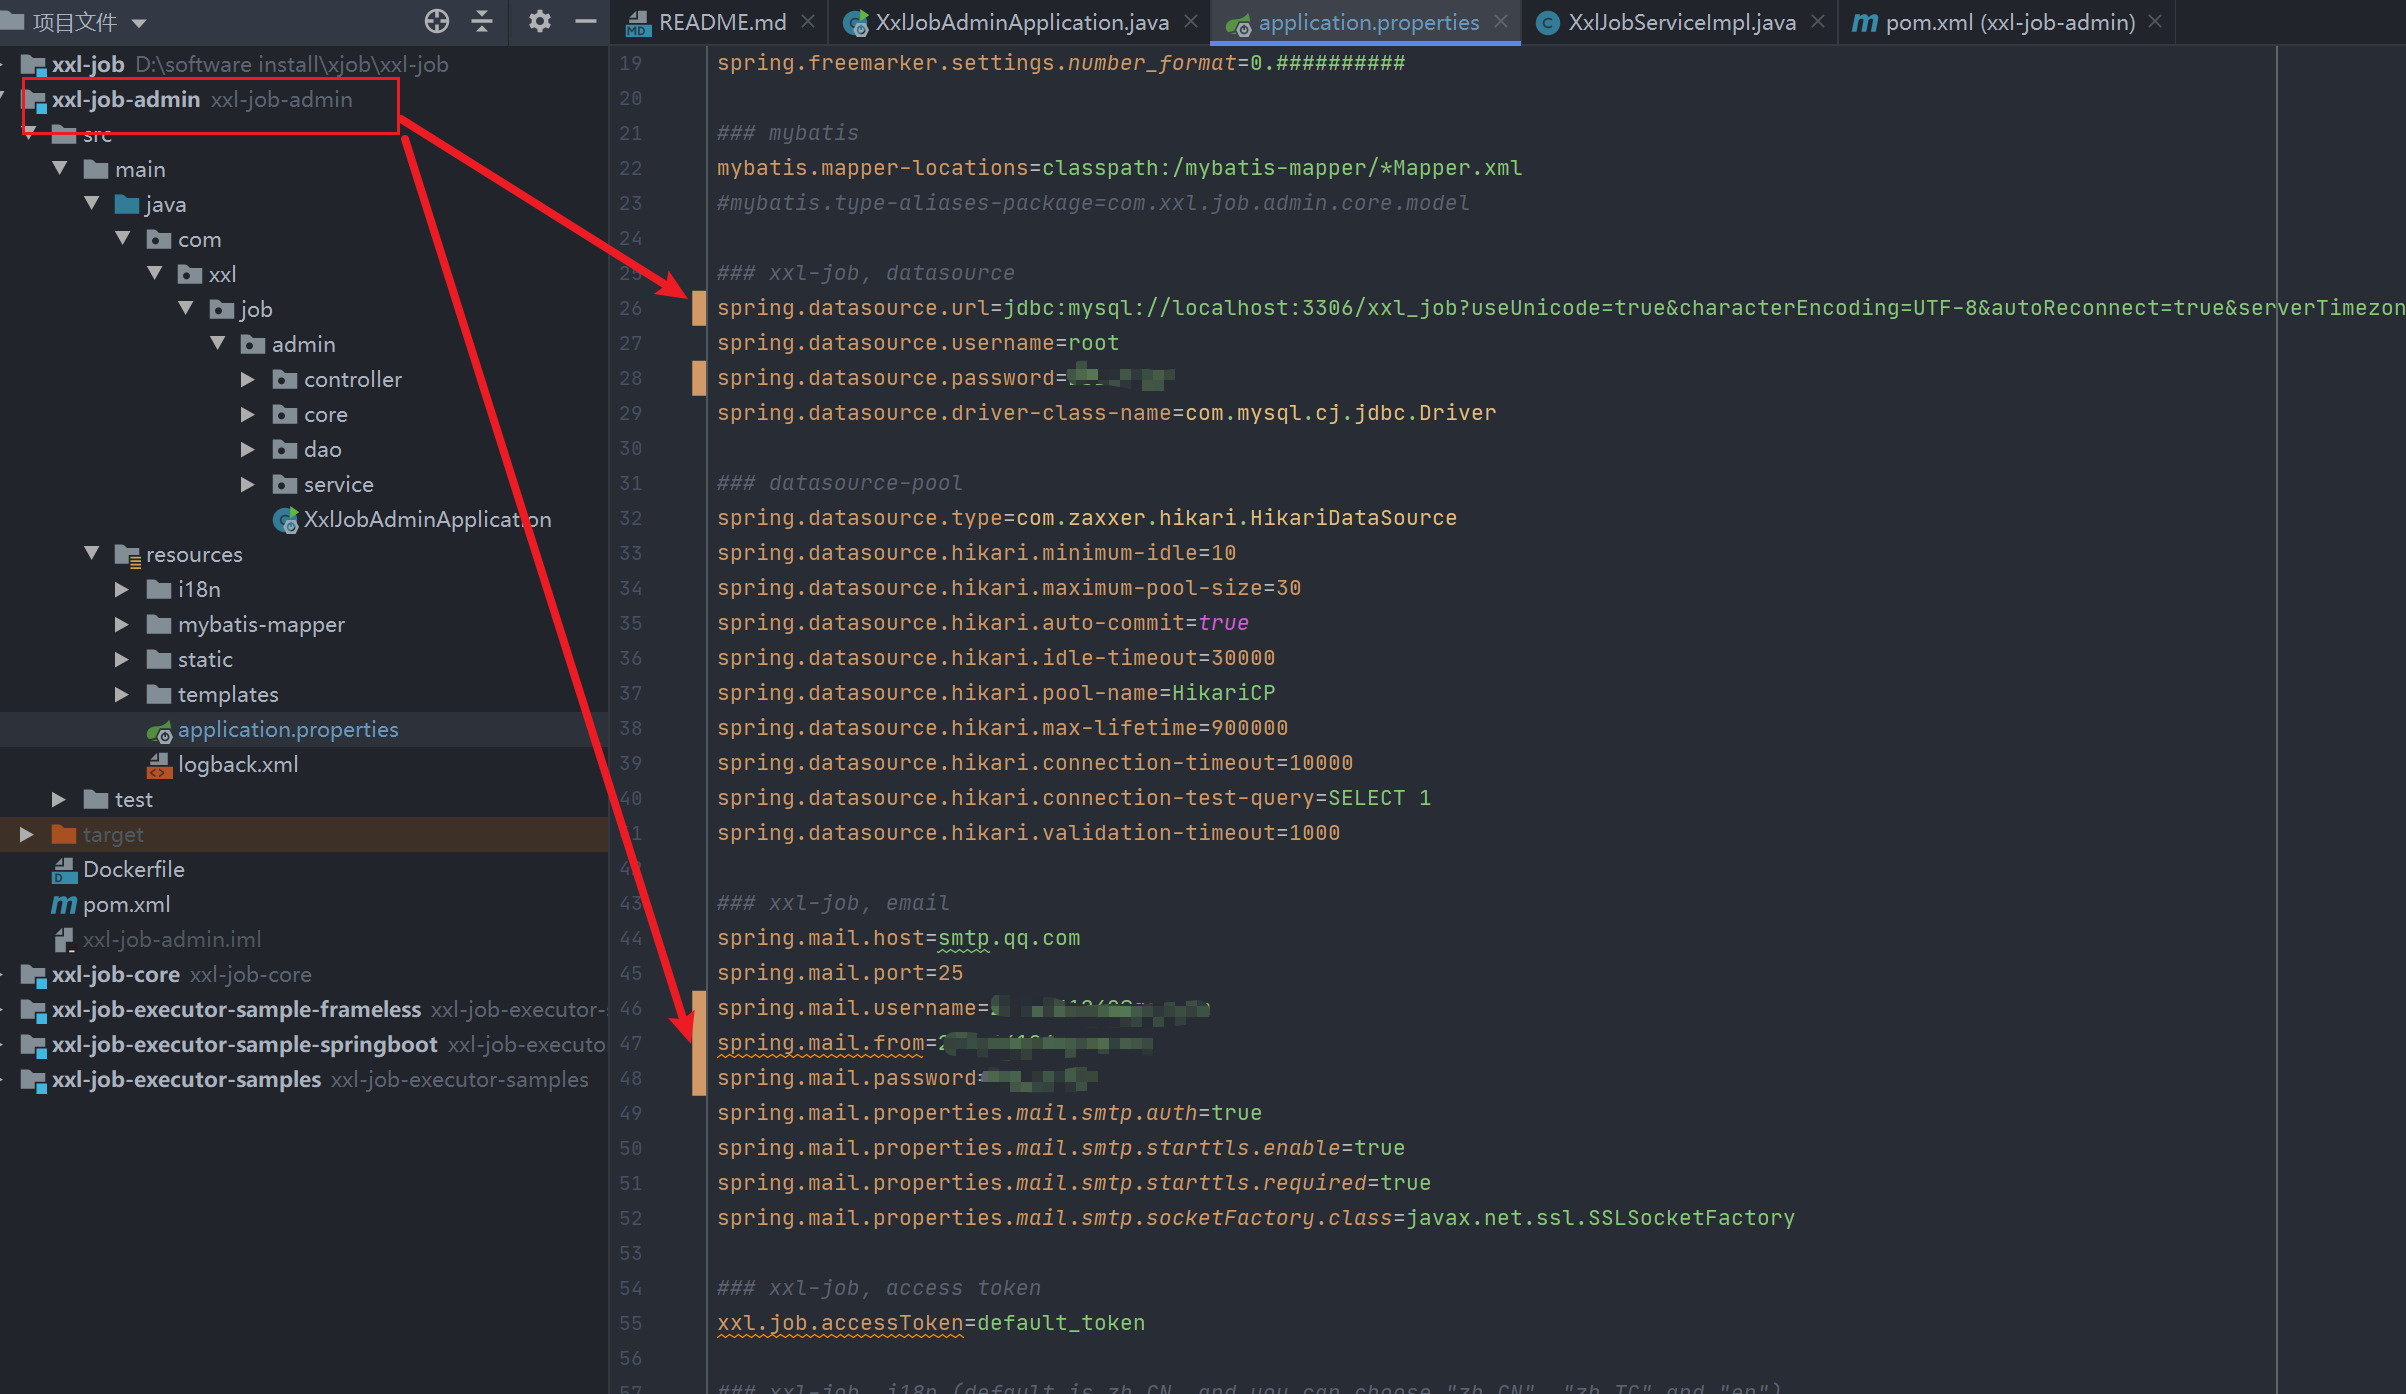Screen dimensions: 2406x1394
Task: Click the logback.xml file icon
Action: [x=159, y=765]
